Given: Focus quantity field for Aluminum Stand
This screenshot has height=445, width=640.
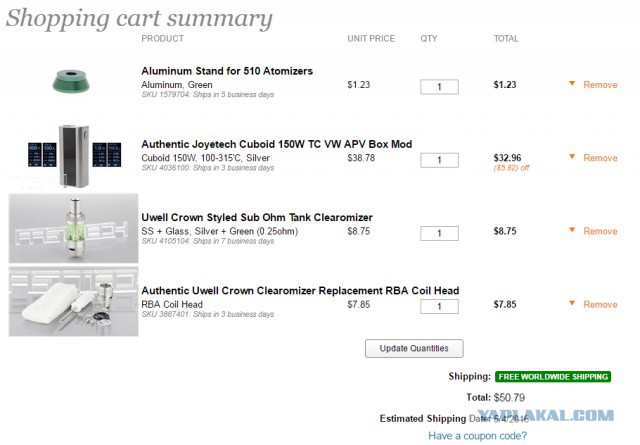Looking at the screenshot, I should point(439,87).
